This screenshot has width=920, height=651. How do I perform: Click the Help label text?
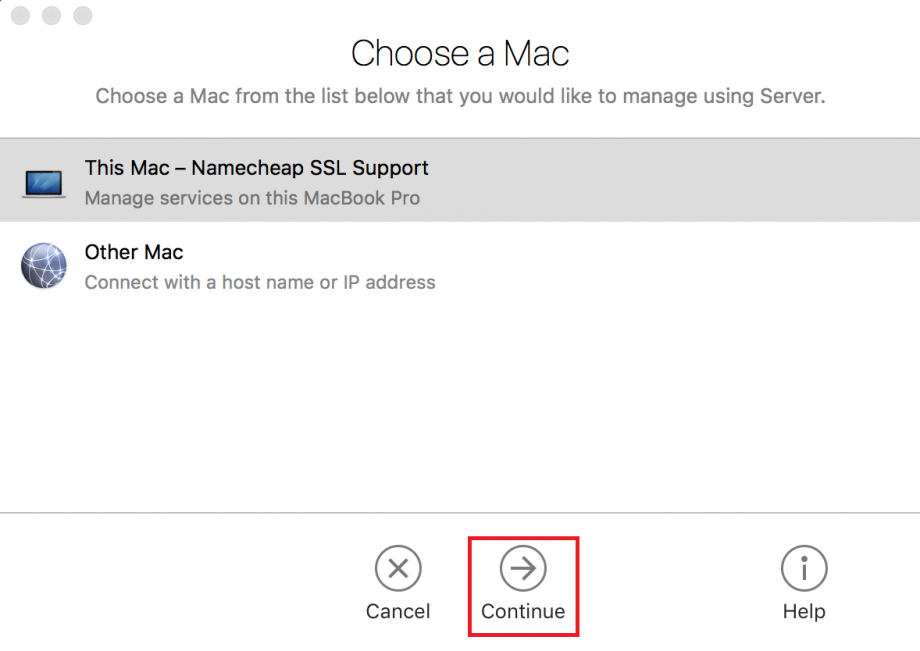pos(804,611)
